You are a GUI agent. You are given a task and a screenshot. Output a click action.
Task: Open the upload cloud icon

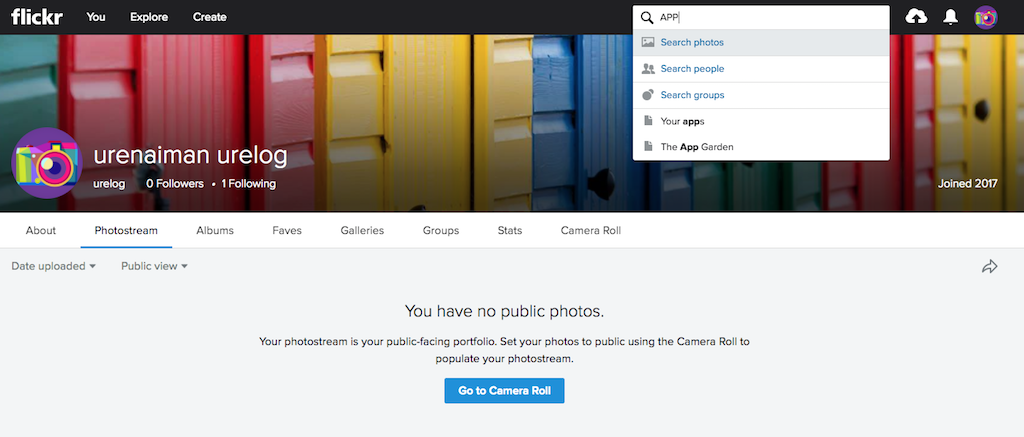[x=916, y=17]
